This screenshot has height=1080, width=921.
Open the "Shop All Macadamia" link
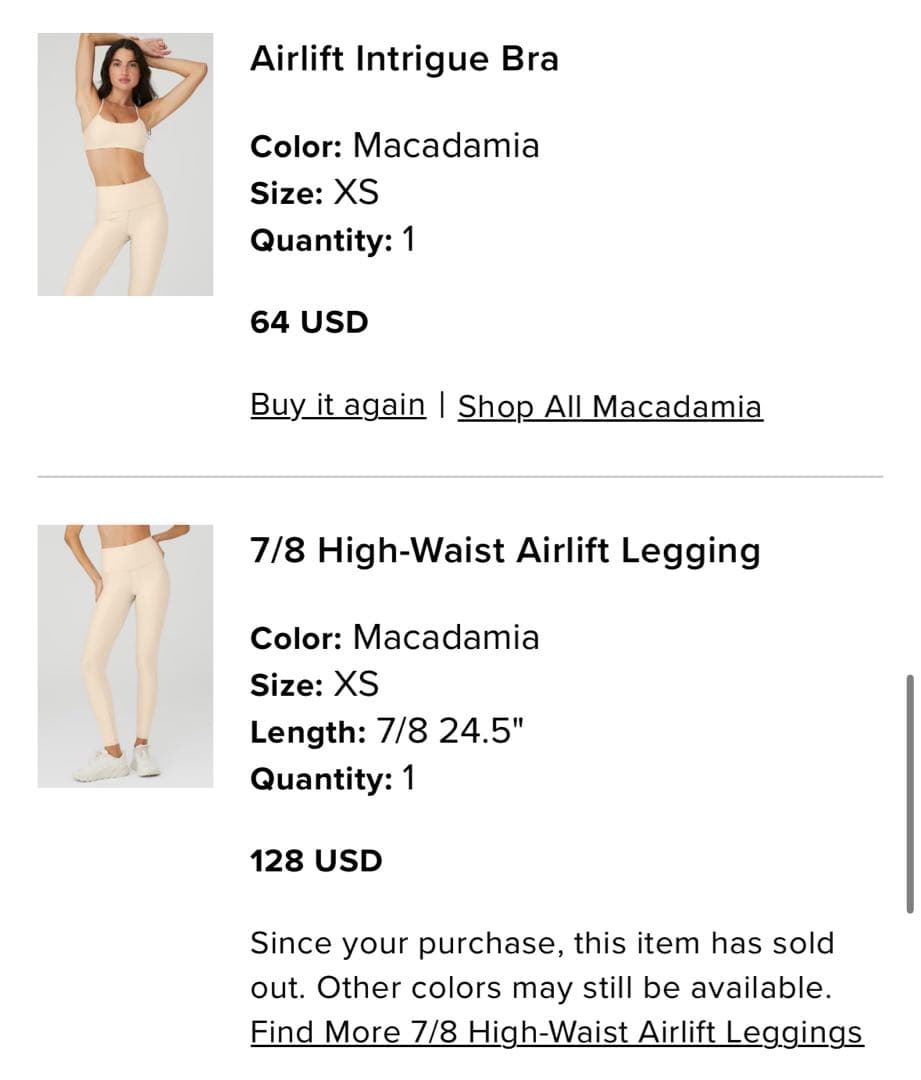click(610, 407)
